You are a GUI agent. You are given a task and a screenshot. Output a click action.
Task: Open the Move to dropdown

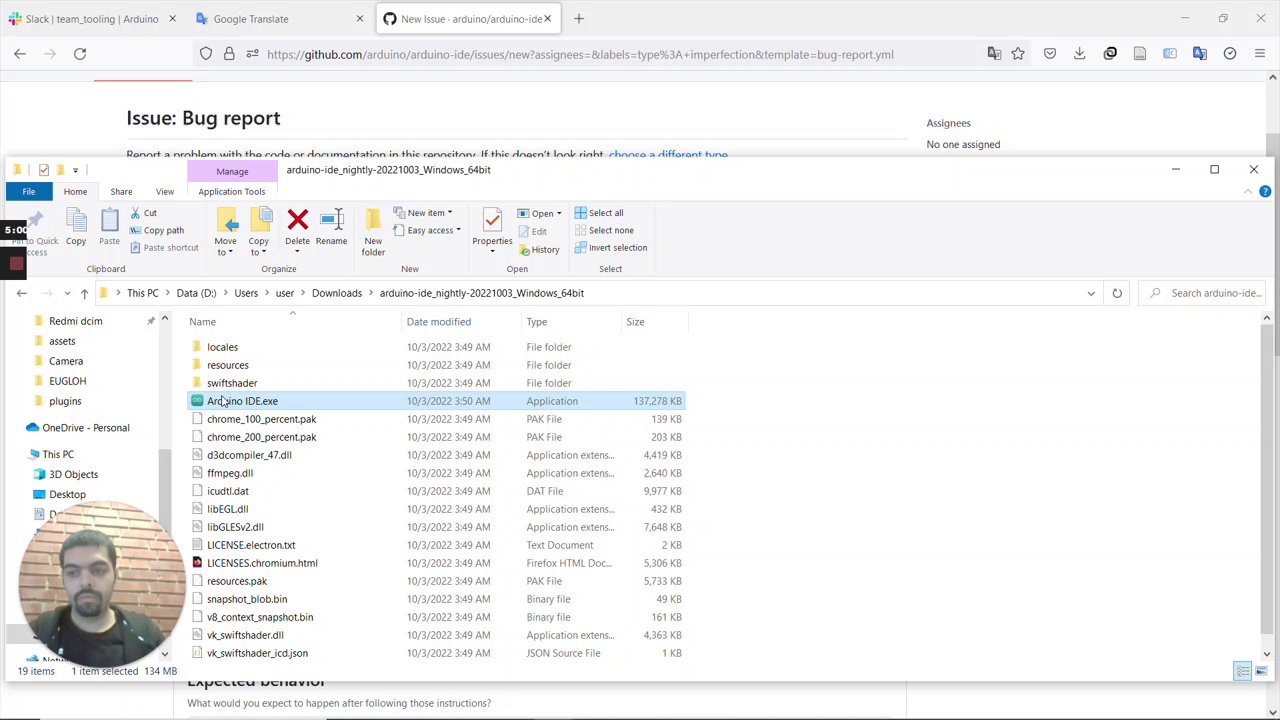point(225,232)
